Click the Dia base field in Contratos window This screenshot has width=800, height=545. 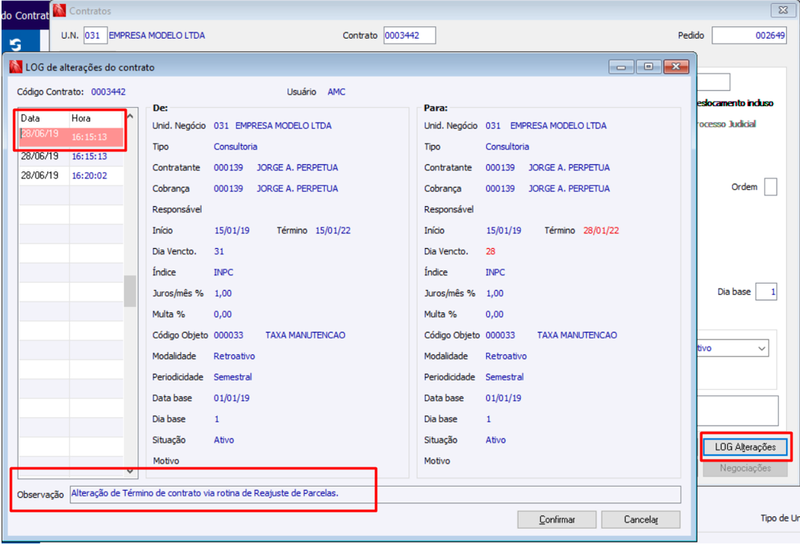click(766, 292)
